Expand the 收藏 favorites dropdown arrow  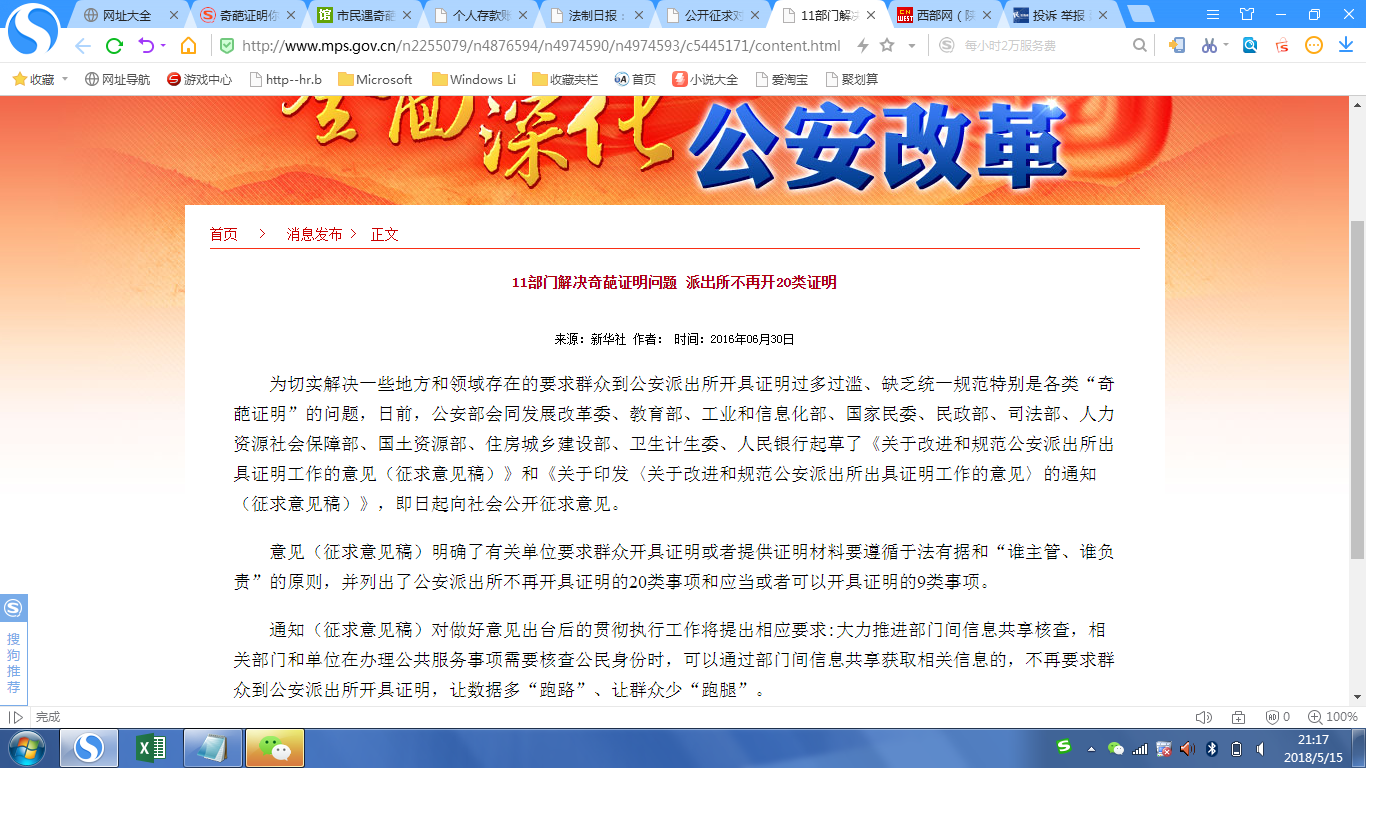65,79
